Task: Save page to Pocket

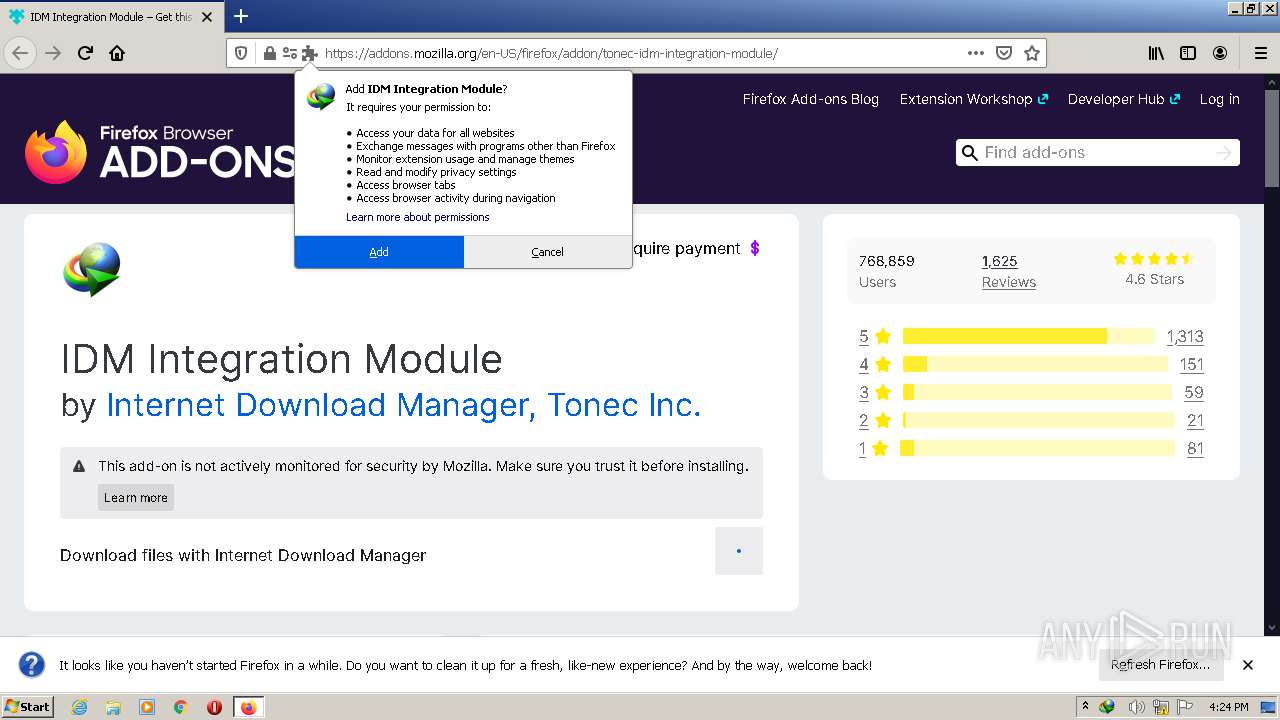Action: [1004, 53]
